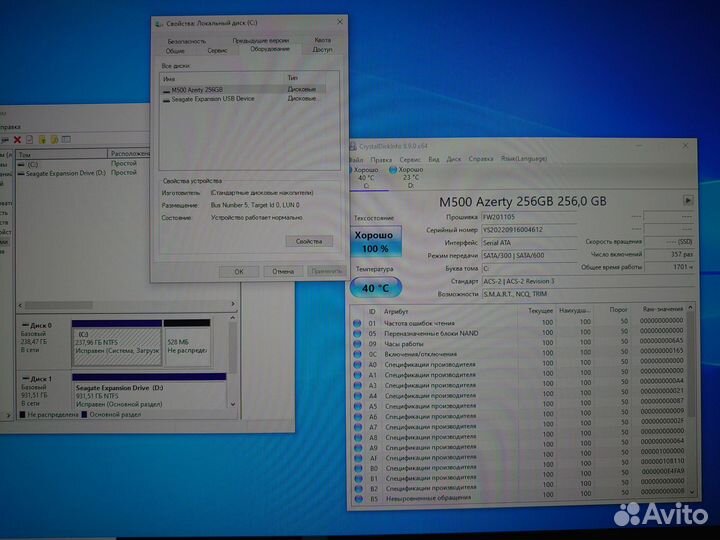Click the status circle for attribute B5

click(359, 498)
